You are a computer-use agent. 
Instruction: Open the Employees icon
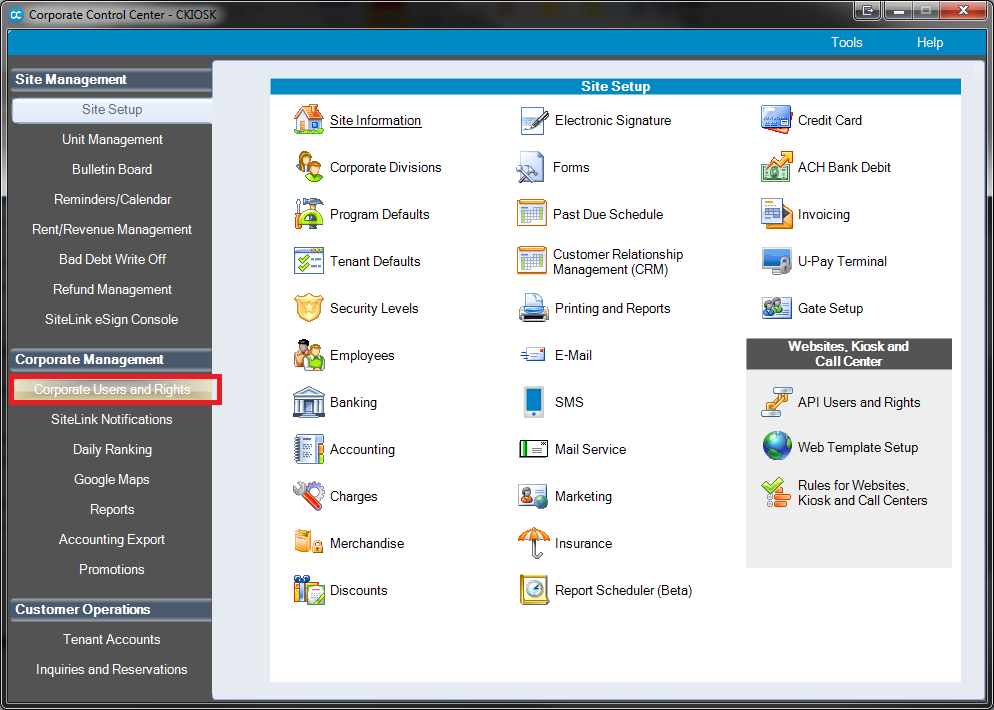point(309,355)
